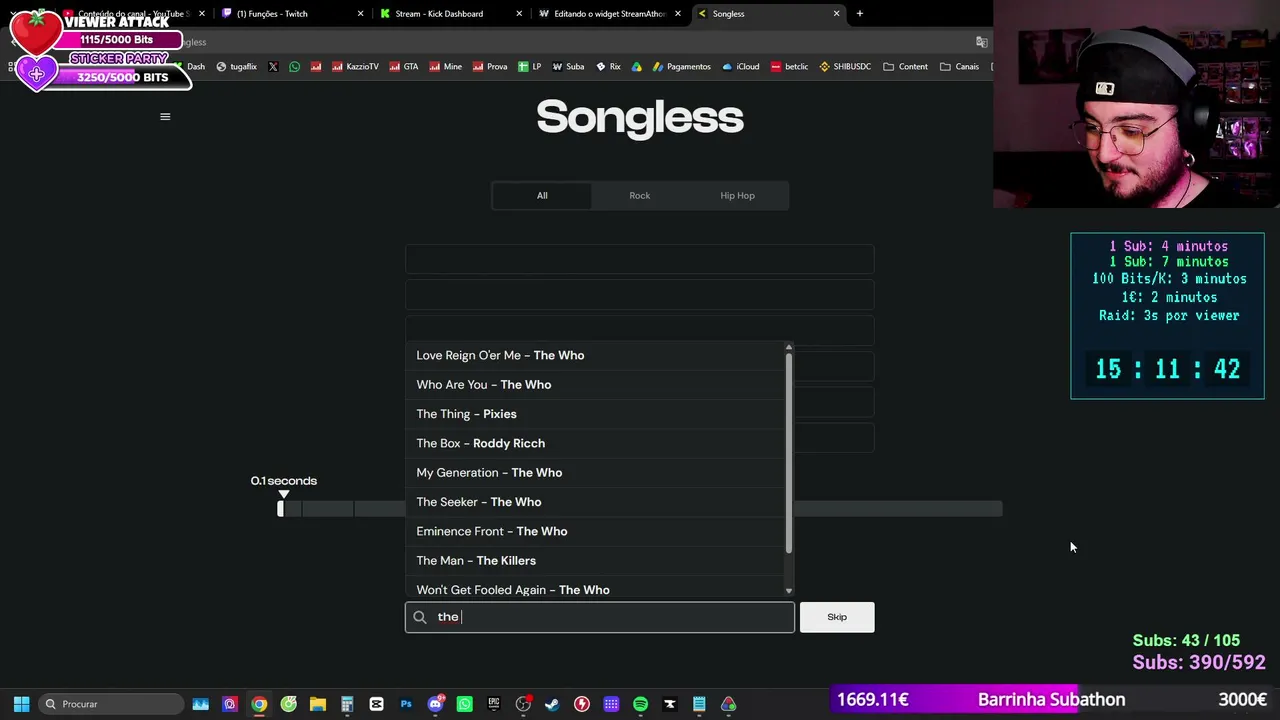The width and height of the screenshot is (1280, 720).
Task: Open the tricolor circles taskbar app
Action: tap(728, 704)
